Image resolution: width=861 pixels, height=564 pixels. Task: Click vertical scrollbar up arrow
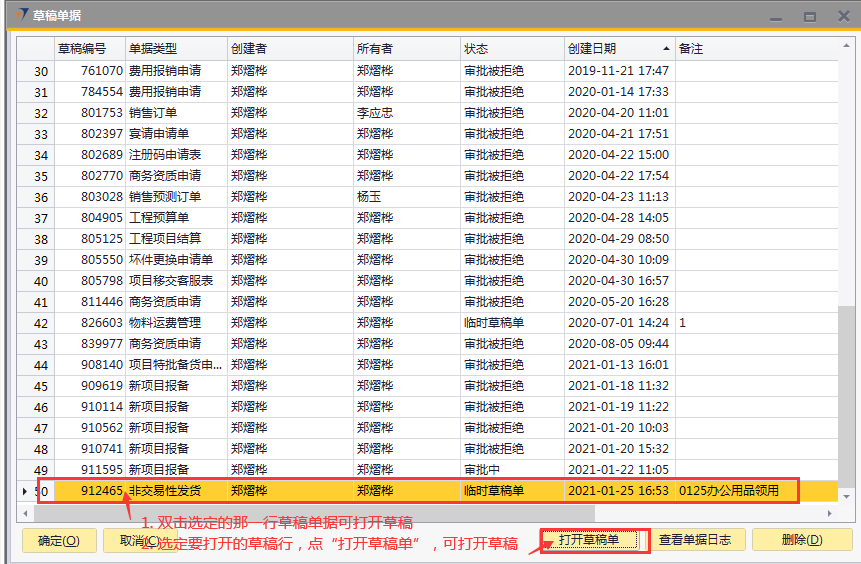pos(847,46)
